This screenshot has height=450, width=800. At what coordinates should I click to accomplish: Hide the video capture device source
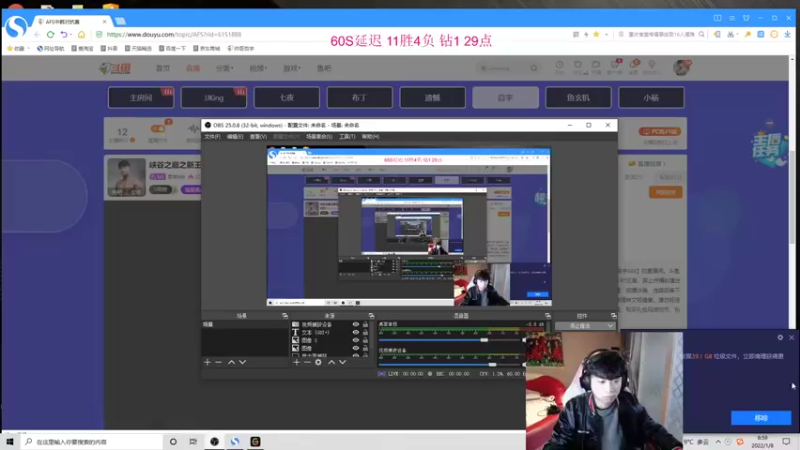pyautogui.click(x=356, y=324)
